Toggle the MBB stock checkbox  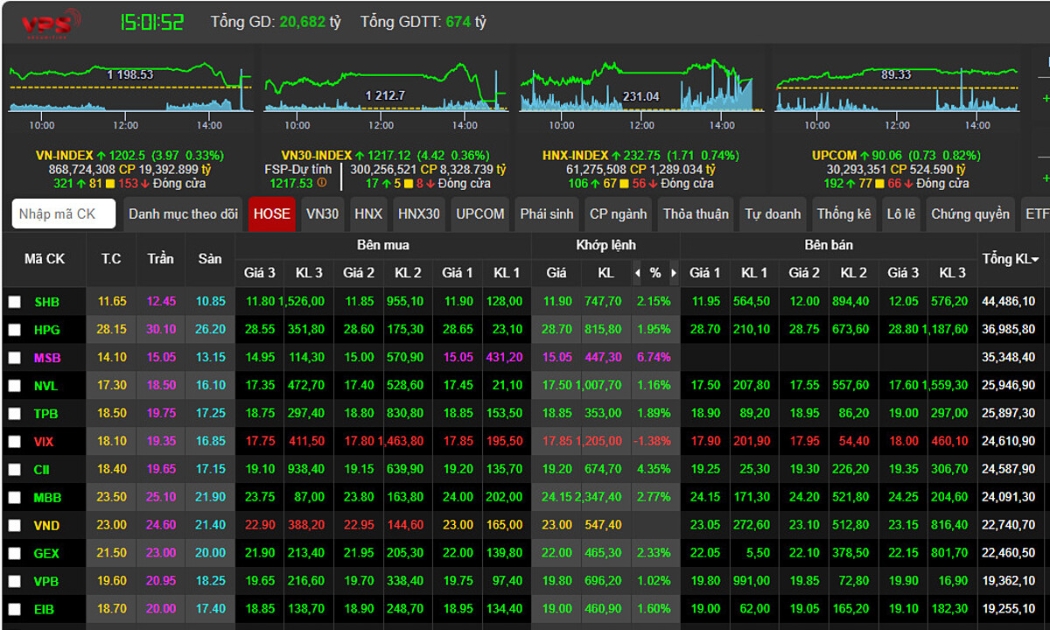click(15, 498)
